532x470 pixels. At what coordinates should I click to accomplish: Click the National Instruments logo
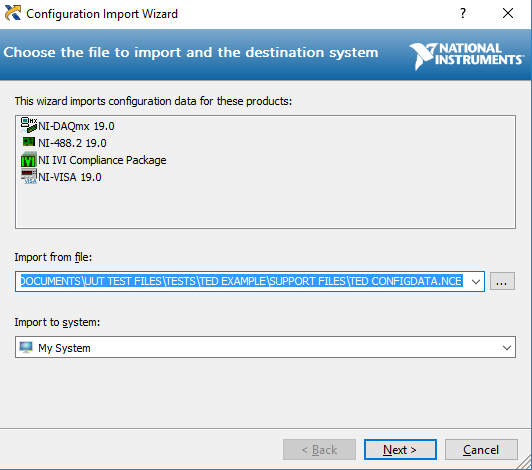pyautogui.click(x=467, y=55)
